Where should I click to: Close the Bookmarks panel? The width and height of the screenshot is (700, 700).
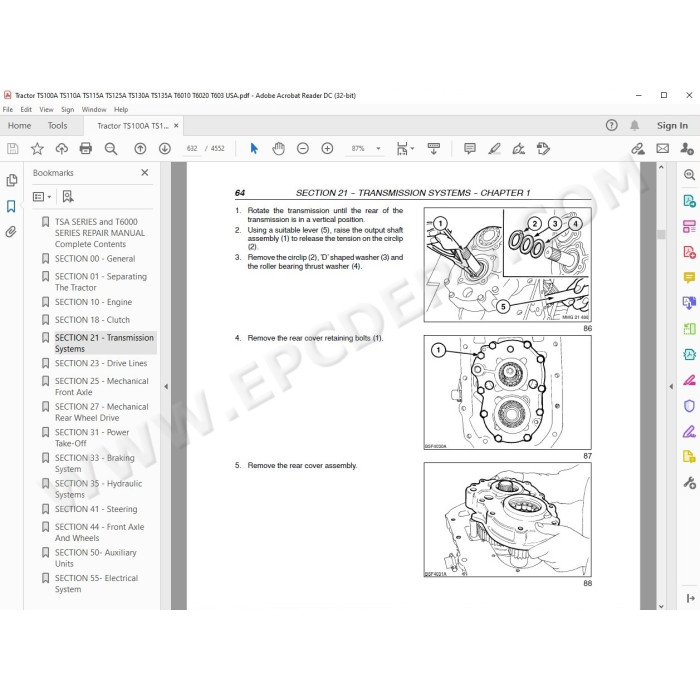[x=145, y=172]
